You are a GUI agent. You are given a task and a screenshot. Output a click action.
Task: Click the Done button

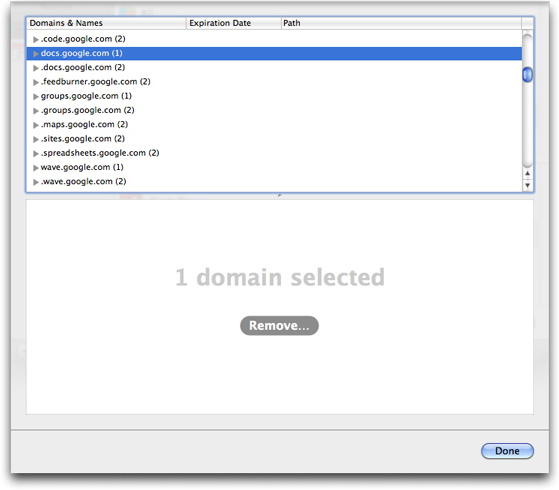[507, 451]
